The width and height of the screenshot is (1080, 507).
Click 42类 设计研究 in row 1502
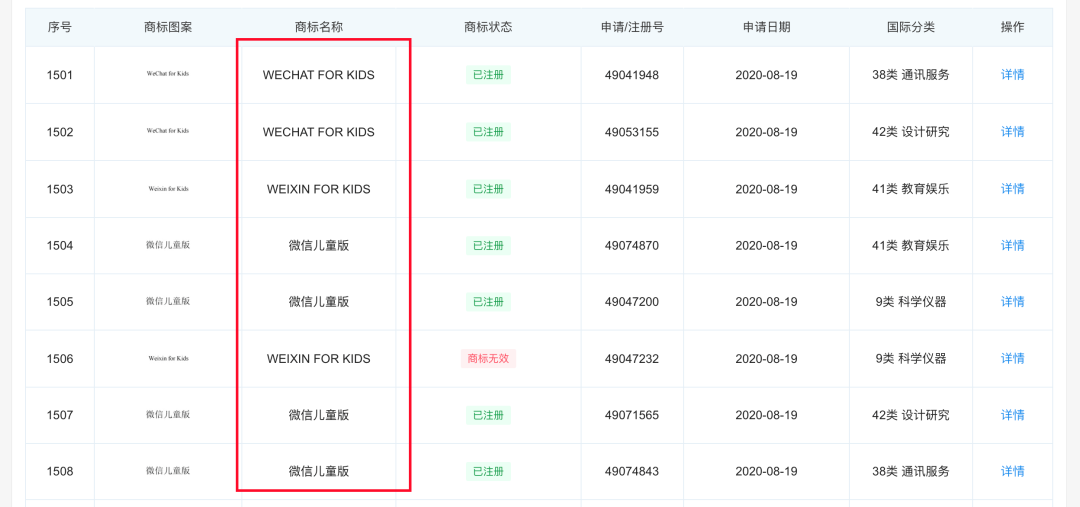[911, 132]
